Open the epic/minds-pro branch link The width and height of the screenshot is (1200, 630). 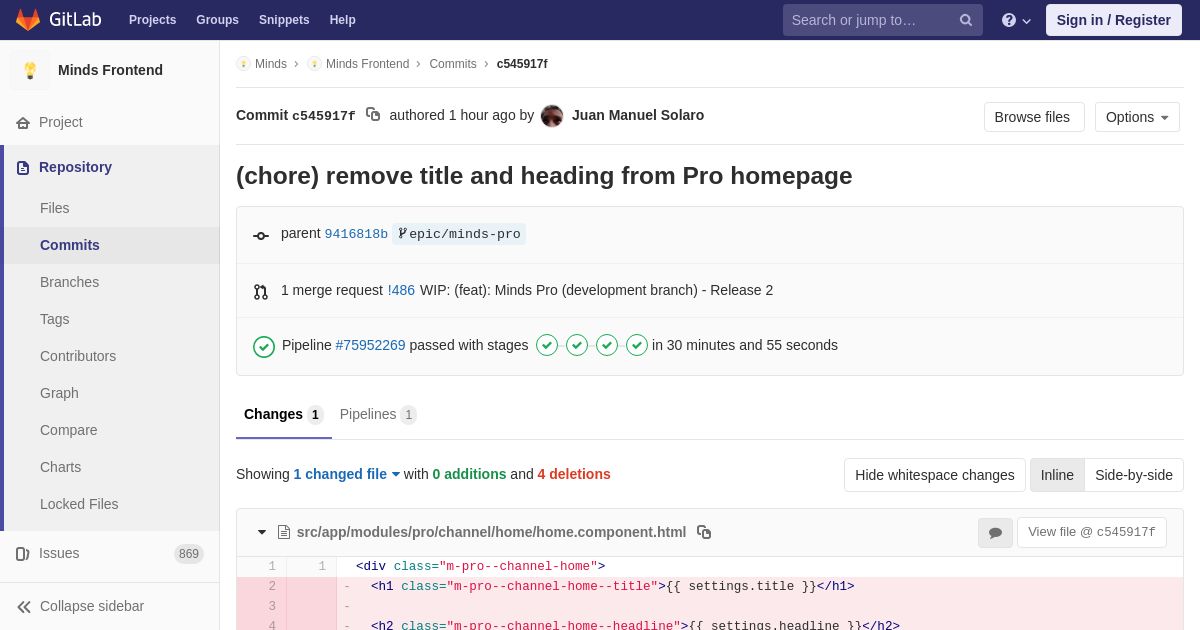tap(459, 234)
